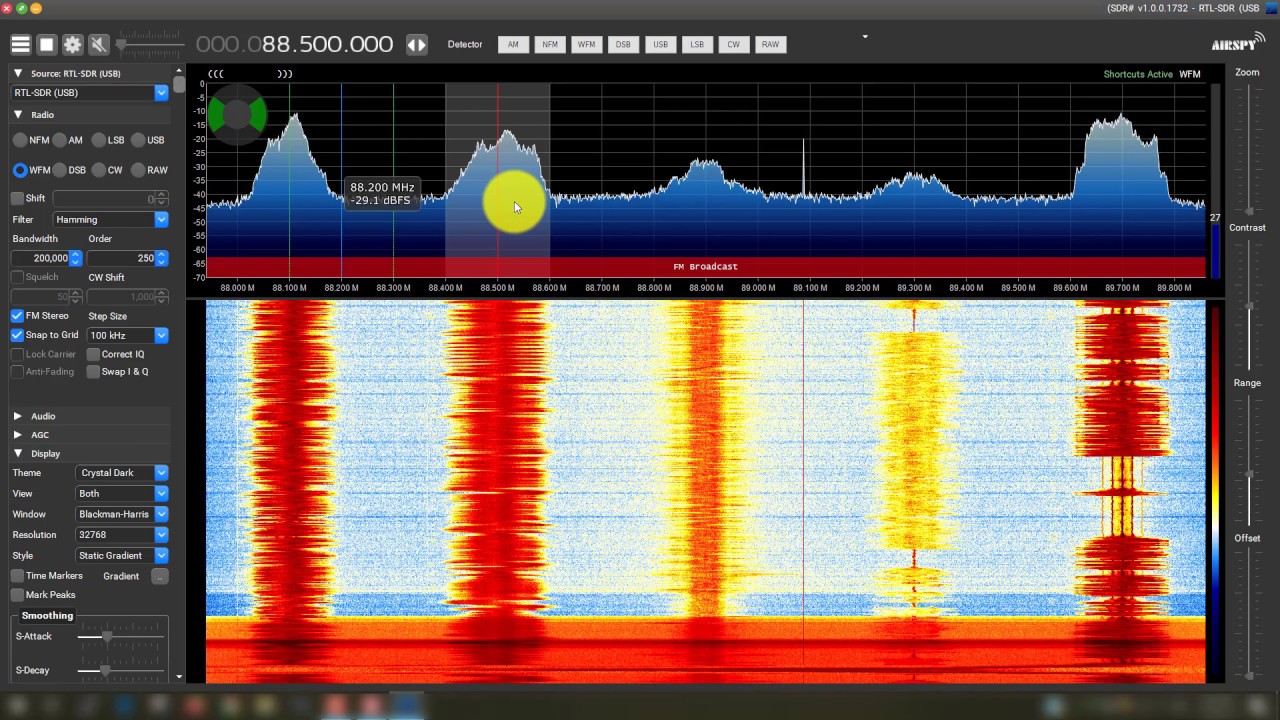Enable the Swap I & Q checkbox
Viewport: 1280px width, 720px height.
93,372
